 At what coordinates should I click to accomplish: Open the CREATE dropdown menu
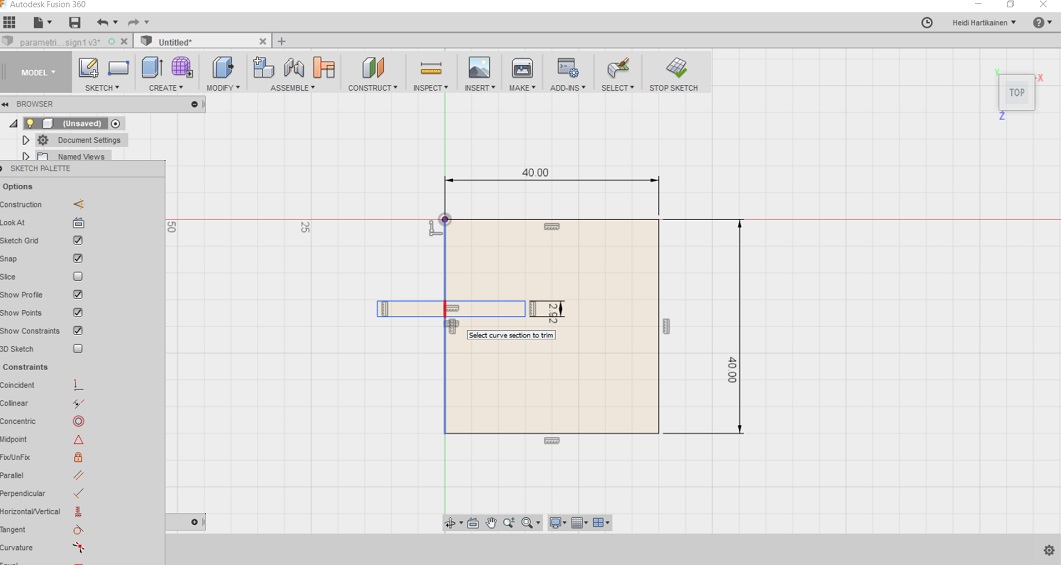166,88
